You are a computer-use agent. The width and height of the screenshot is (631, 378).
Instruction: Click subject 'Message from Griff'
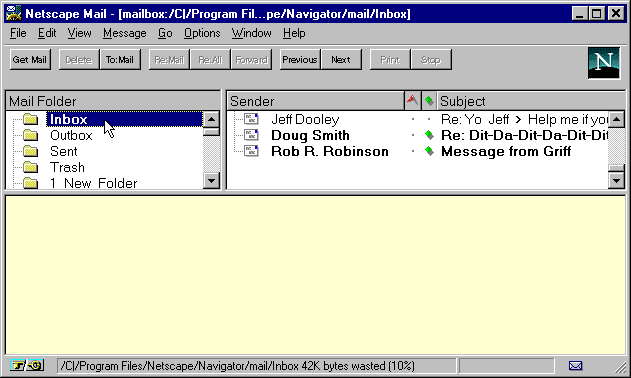tap(506, 151)
